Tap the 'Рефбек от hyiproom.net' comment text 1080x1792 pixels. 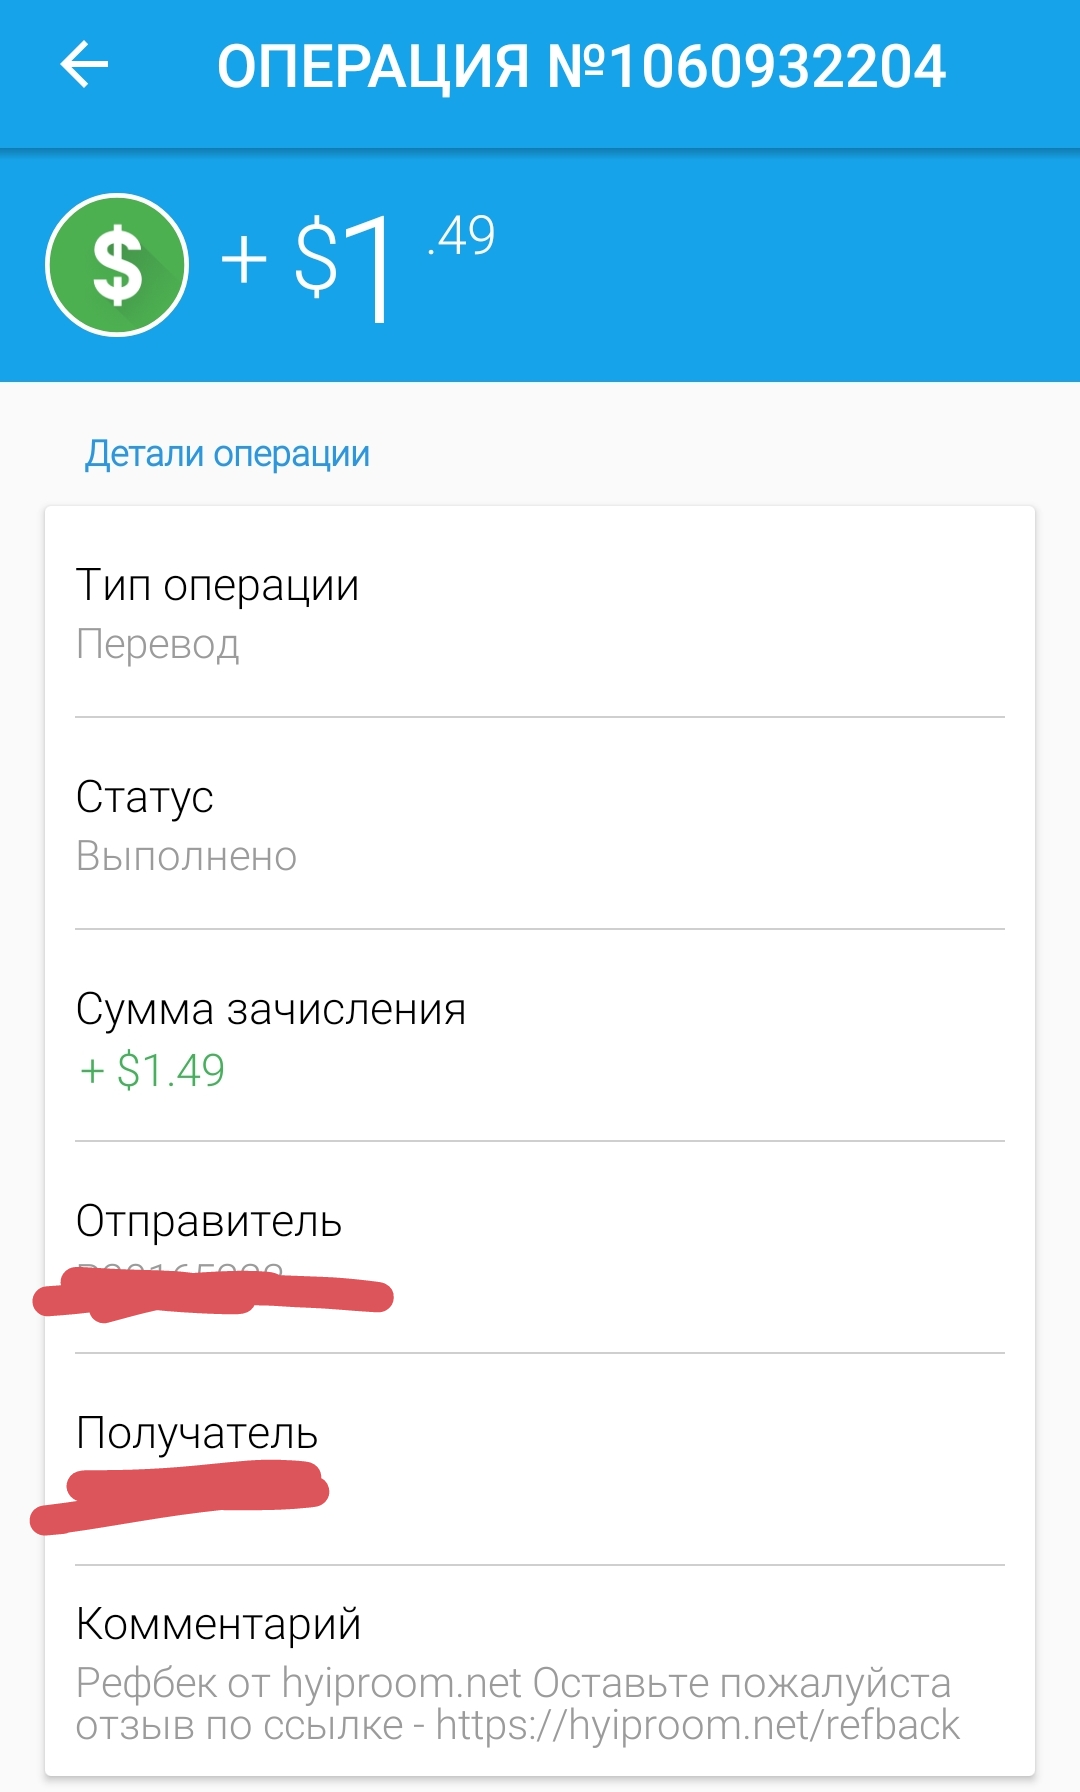[x=299, y=1684]
